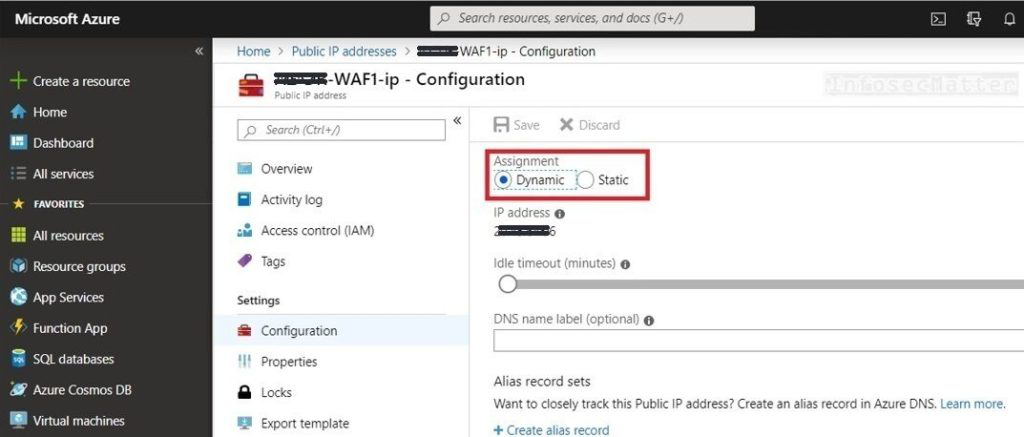Click the Learn more link
This screenshot has width=1024, height=437.
(x=972, y=404)
